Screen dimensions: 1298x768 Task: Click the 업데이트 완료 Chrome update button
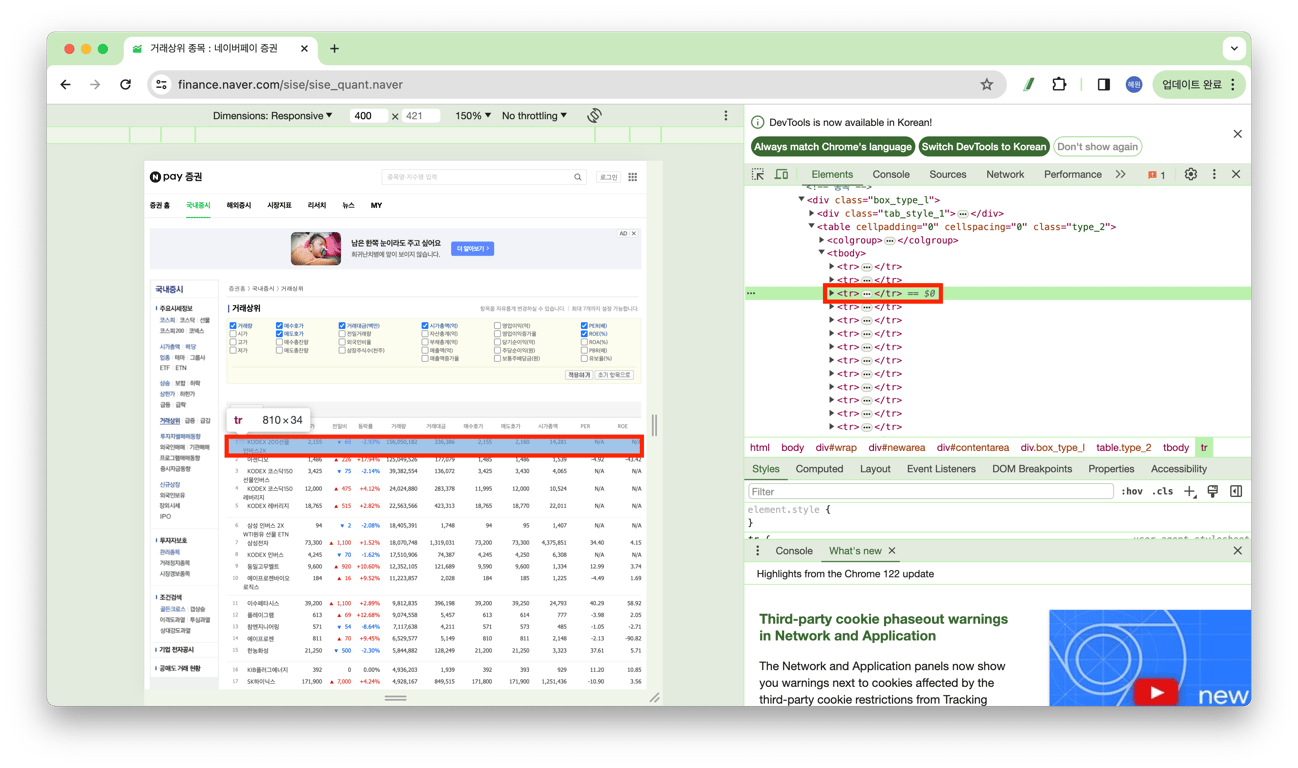pos(1201,85)
